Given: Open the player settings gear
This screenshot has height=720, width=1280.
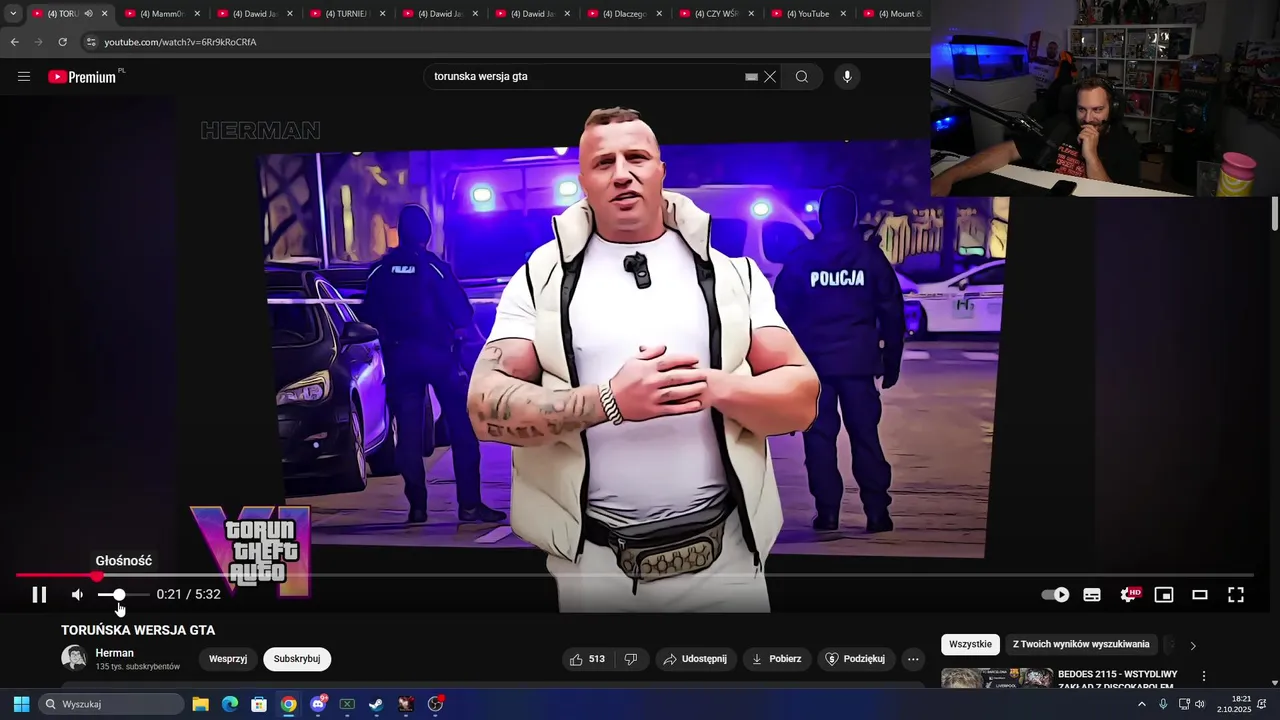Looking at the screenshot, I should coord(1129,595).
